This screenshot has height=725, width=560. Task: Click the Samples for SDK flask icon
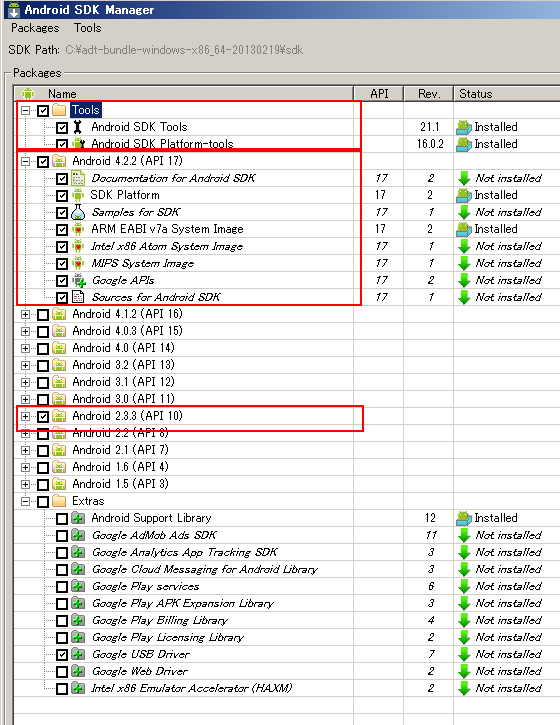[x=78, y=212]
